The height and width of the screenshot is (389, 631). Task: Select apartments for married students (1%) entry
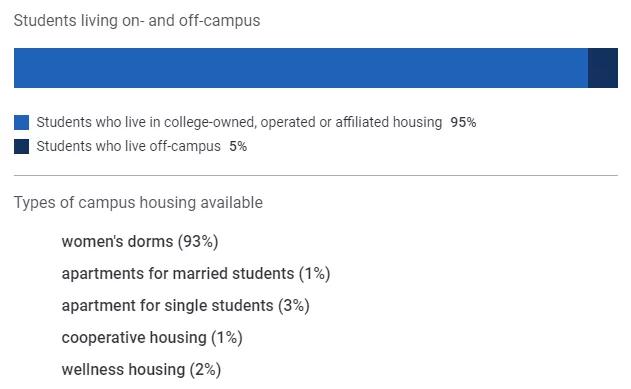[x=196, y=274]
